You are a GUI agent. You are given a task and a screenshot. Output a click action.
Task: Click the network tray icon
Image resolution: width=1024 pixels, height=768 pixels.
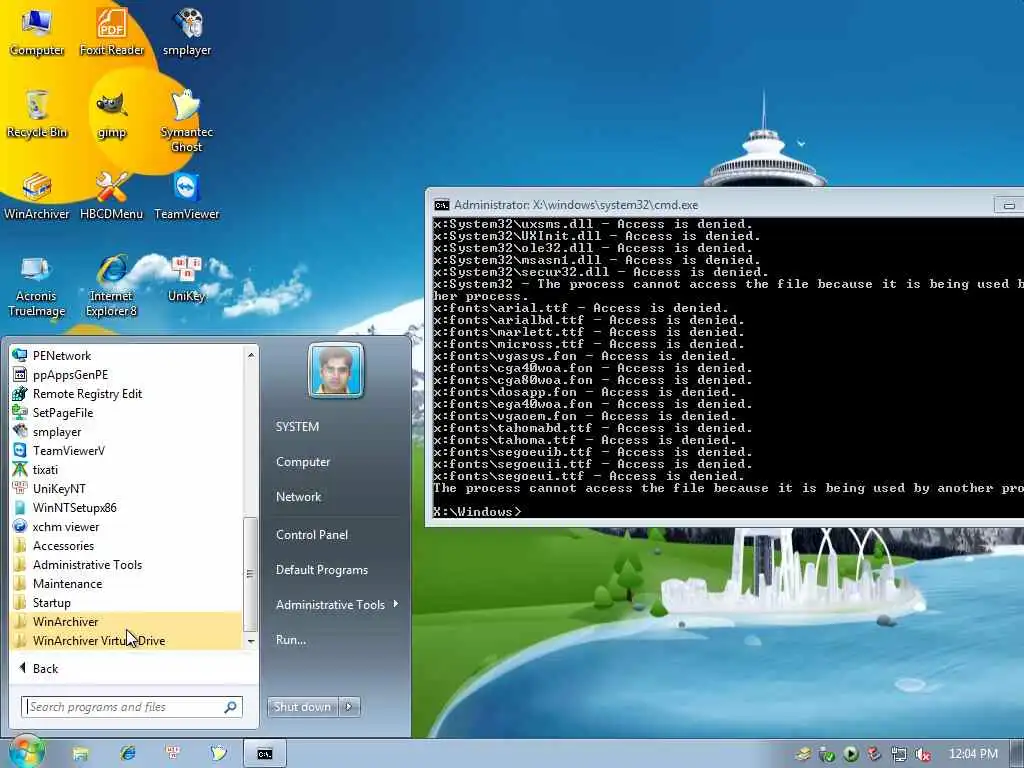[x=899, y=754]
